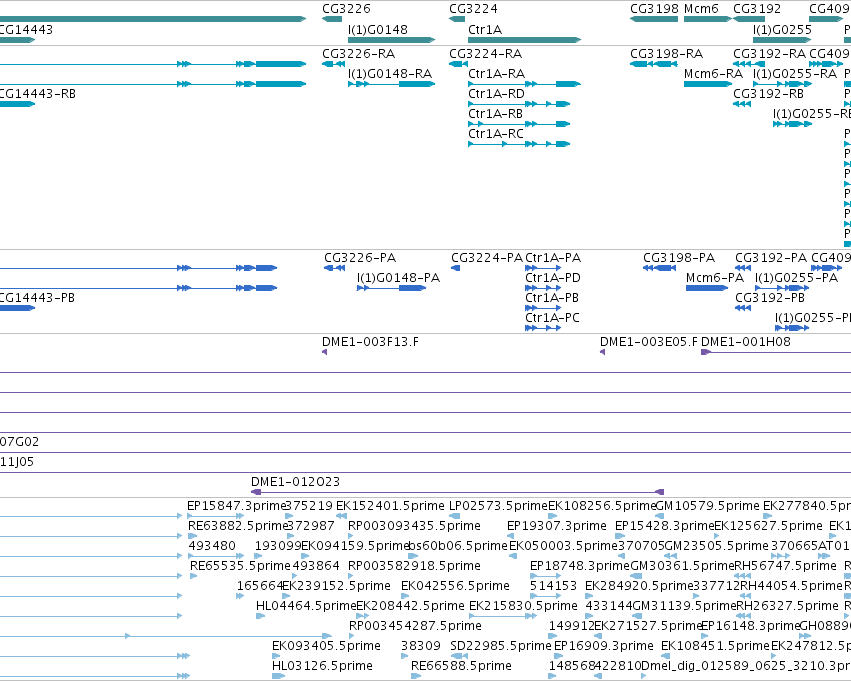Select the Ctr1A-PD protein label
Viewport: 851px width, 681px height.
pos(553,277)
